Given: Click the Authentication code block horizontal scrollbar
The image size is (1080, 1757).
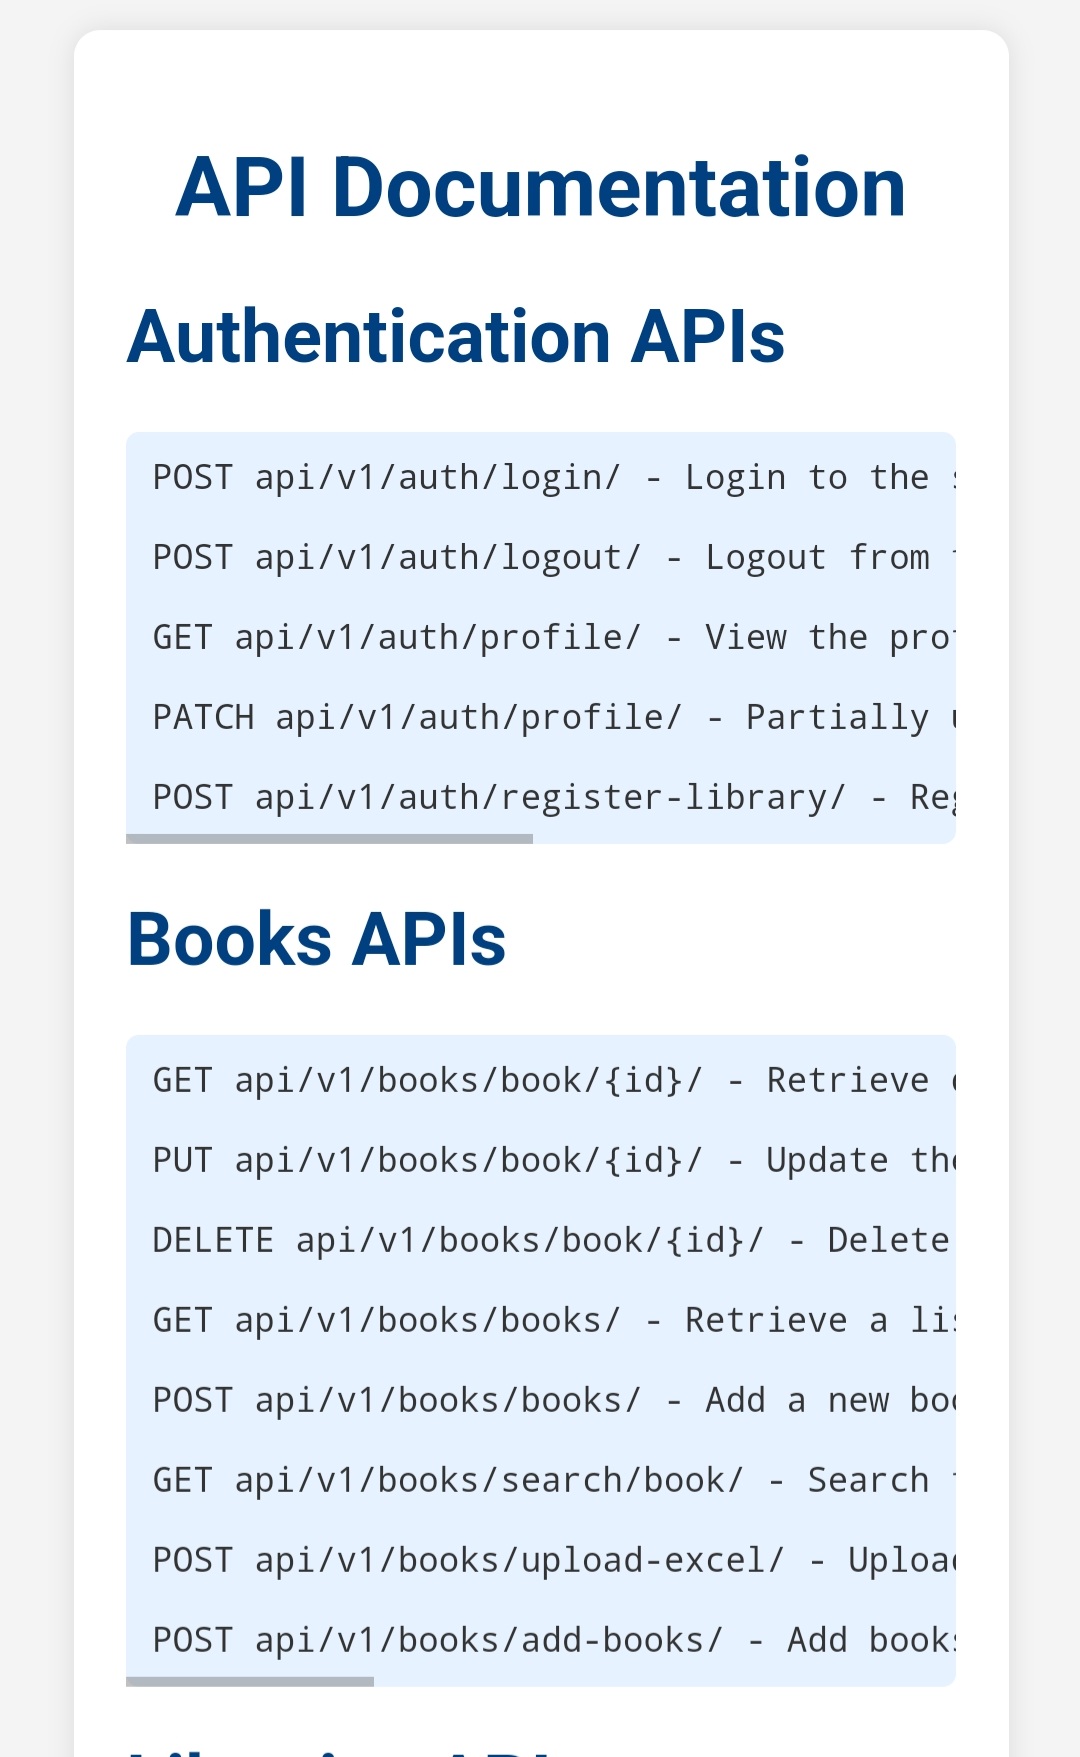Looking at the screenshot, I should coord(329,839).
